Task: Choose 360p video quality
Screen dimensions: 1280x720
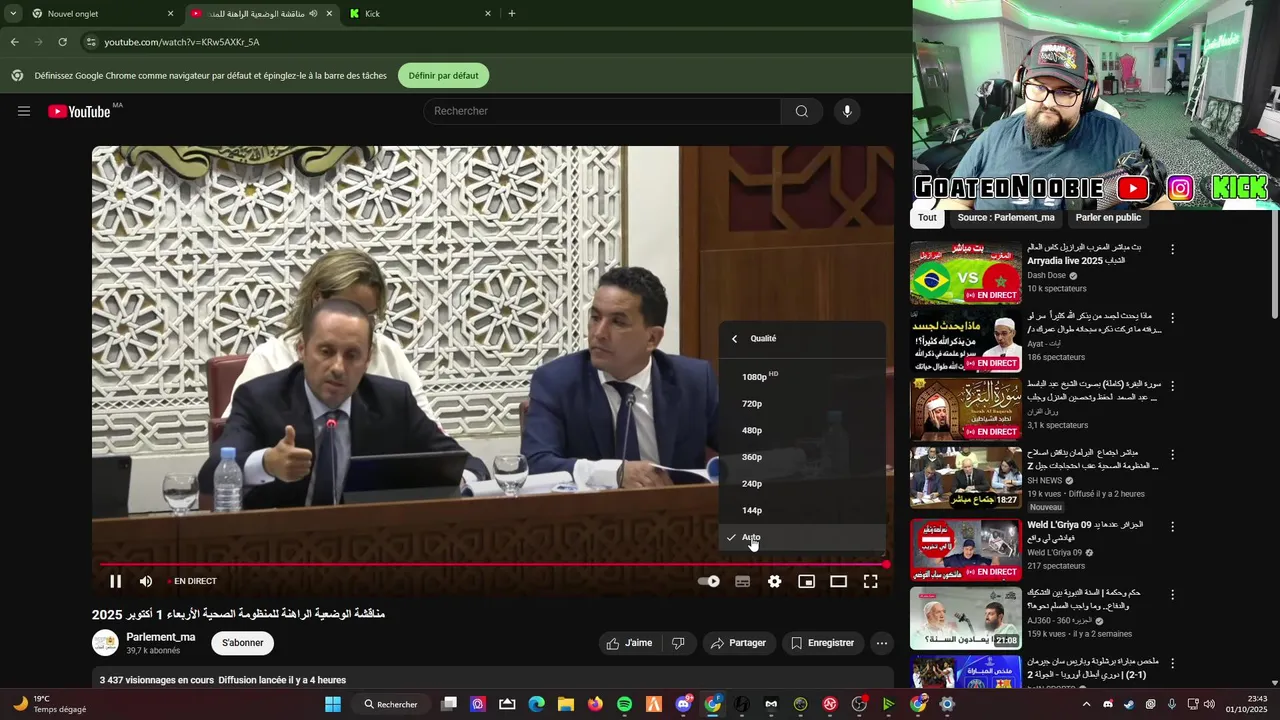Action: [x=802, y=457]
